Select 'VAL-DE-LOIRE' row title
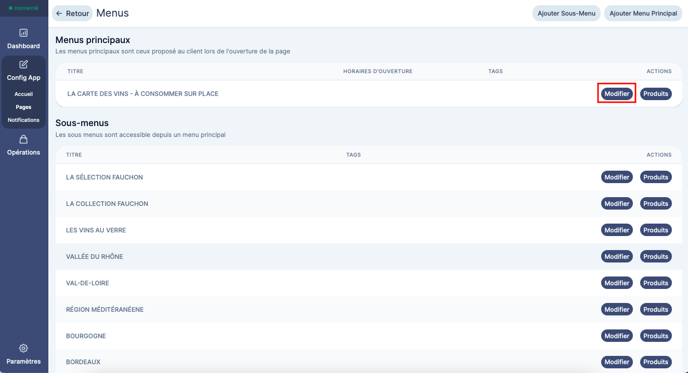 coord(87,283)
